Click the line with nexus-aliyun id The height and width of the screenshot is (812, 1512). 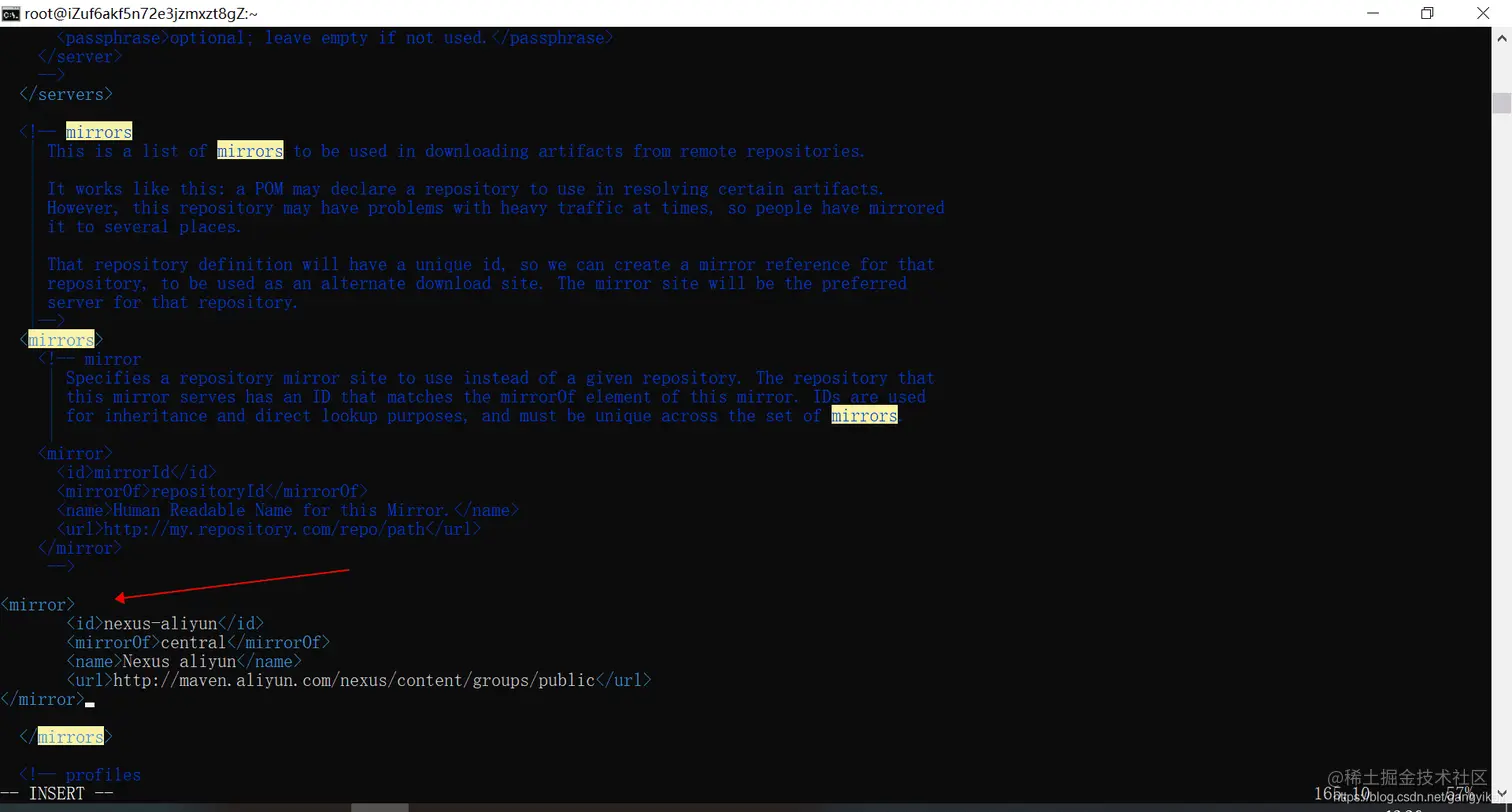[x=165, y=623]
